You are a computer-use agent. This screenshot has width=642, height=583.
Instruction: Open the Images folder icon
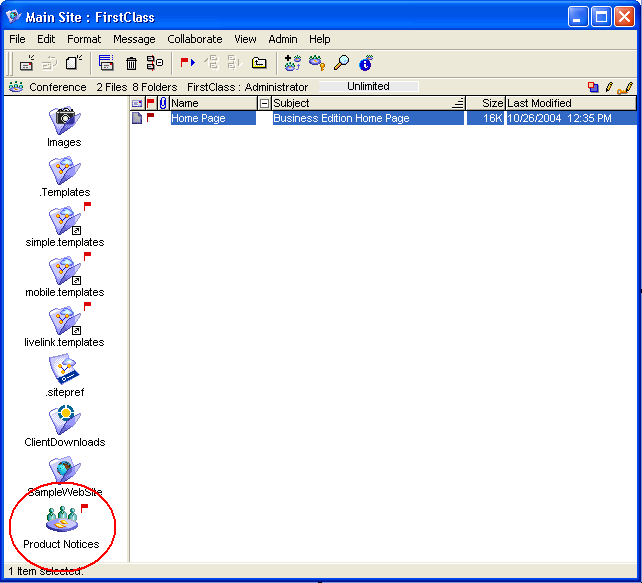click(64, 120)
